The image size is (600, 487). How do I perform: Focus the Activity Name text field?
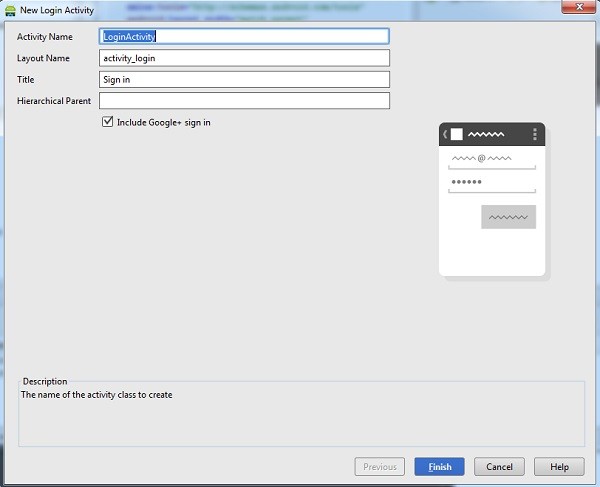(244, 36)
